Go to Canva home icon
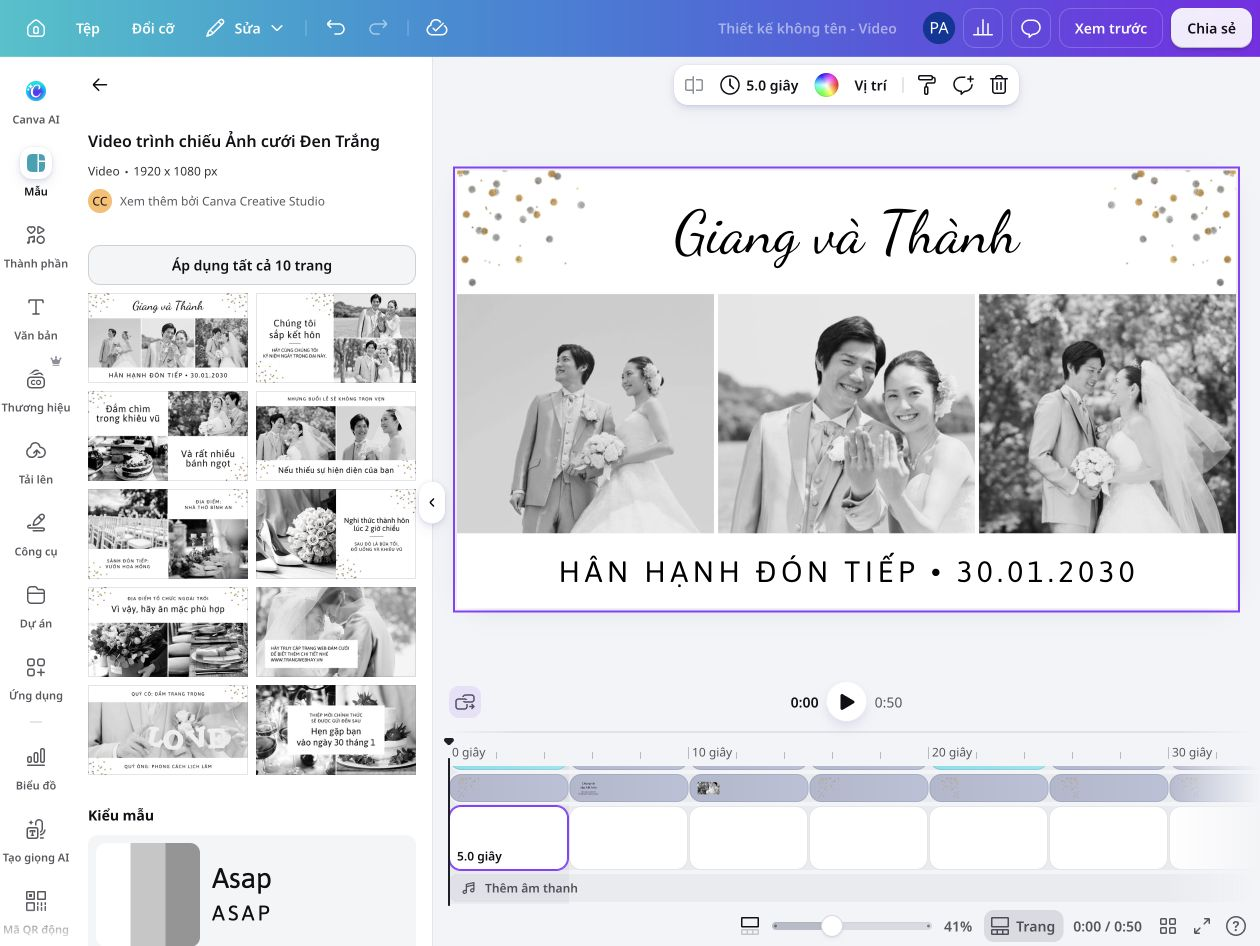The image size is (1260, 946). coord(36,28)
